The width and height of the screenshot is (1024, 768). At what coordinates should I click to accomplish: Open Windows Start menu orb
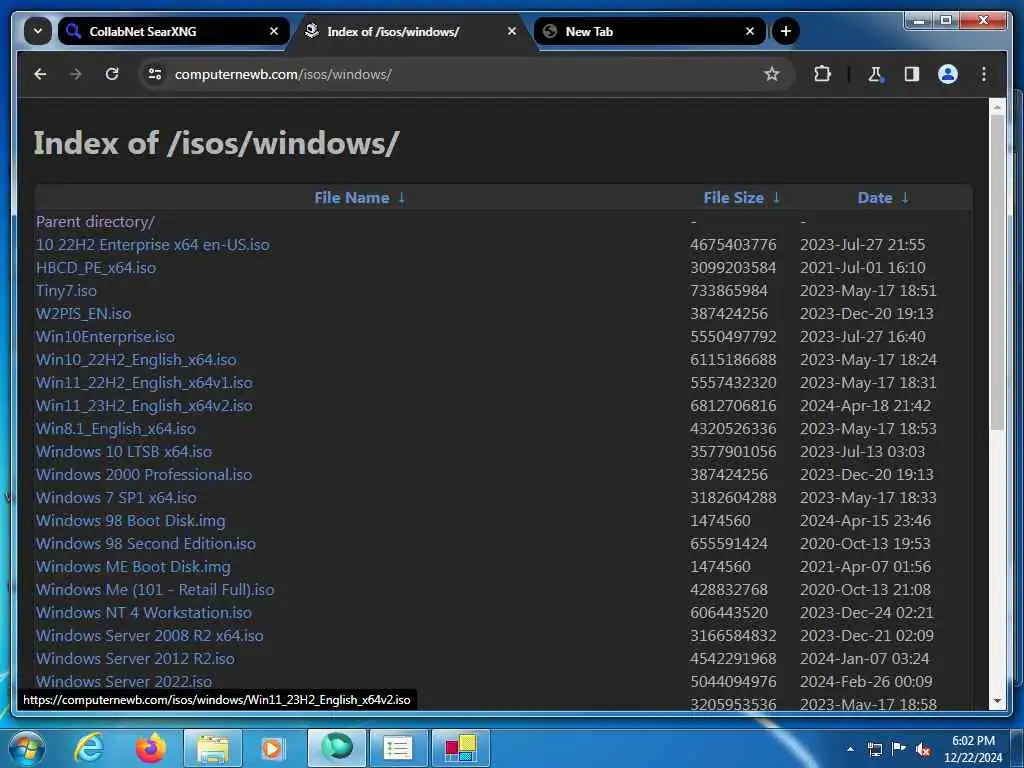click(x=25, y=748)
